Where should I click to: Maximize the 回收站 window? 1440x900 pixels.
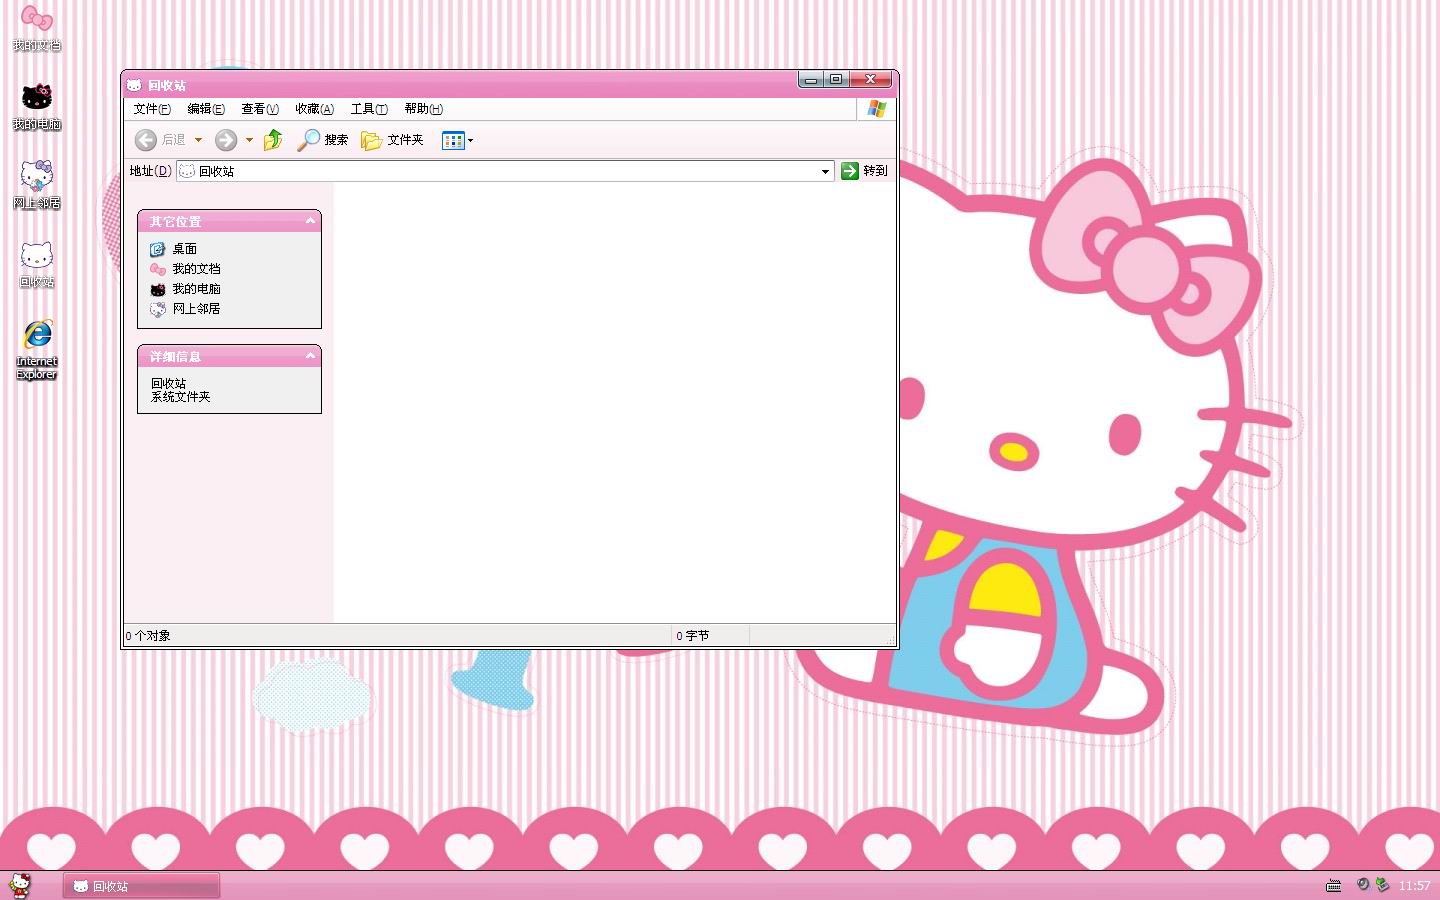click(x=836, y=79)
